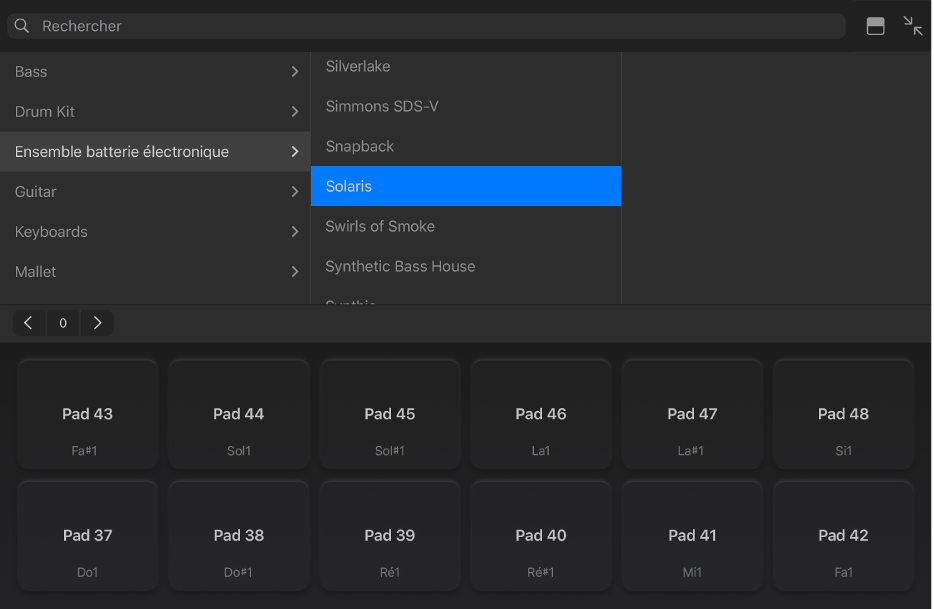Tap Pad 37 Do1
The image size is (934, 609).
point(88,536)
